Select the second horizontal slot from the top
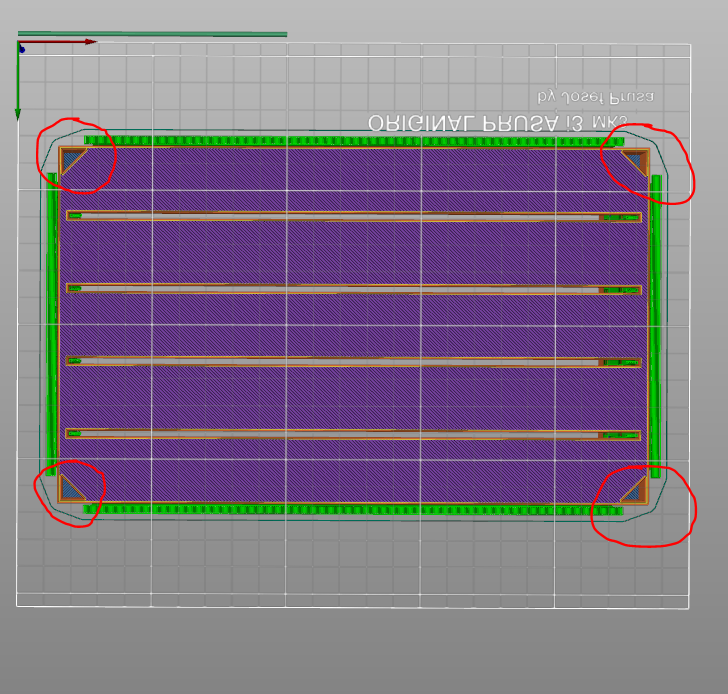 352,289
